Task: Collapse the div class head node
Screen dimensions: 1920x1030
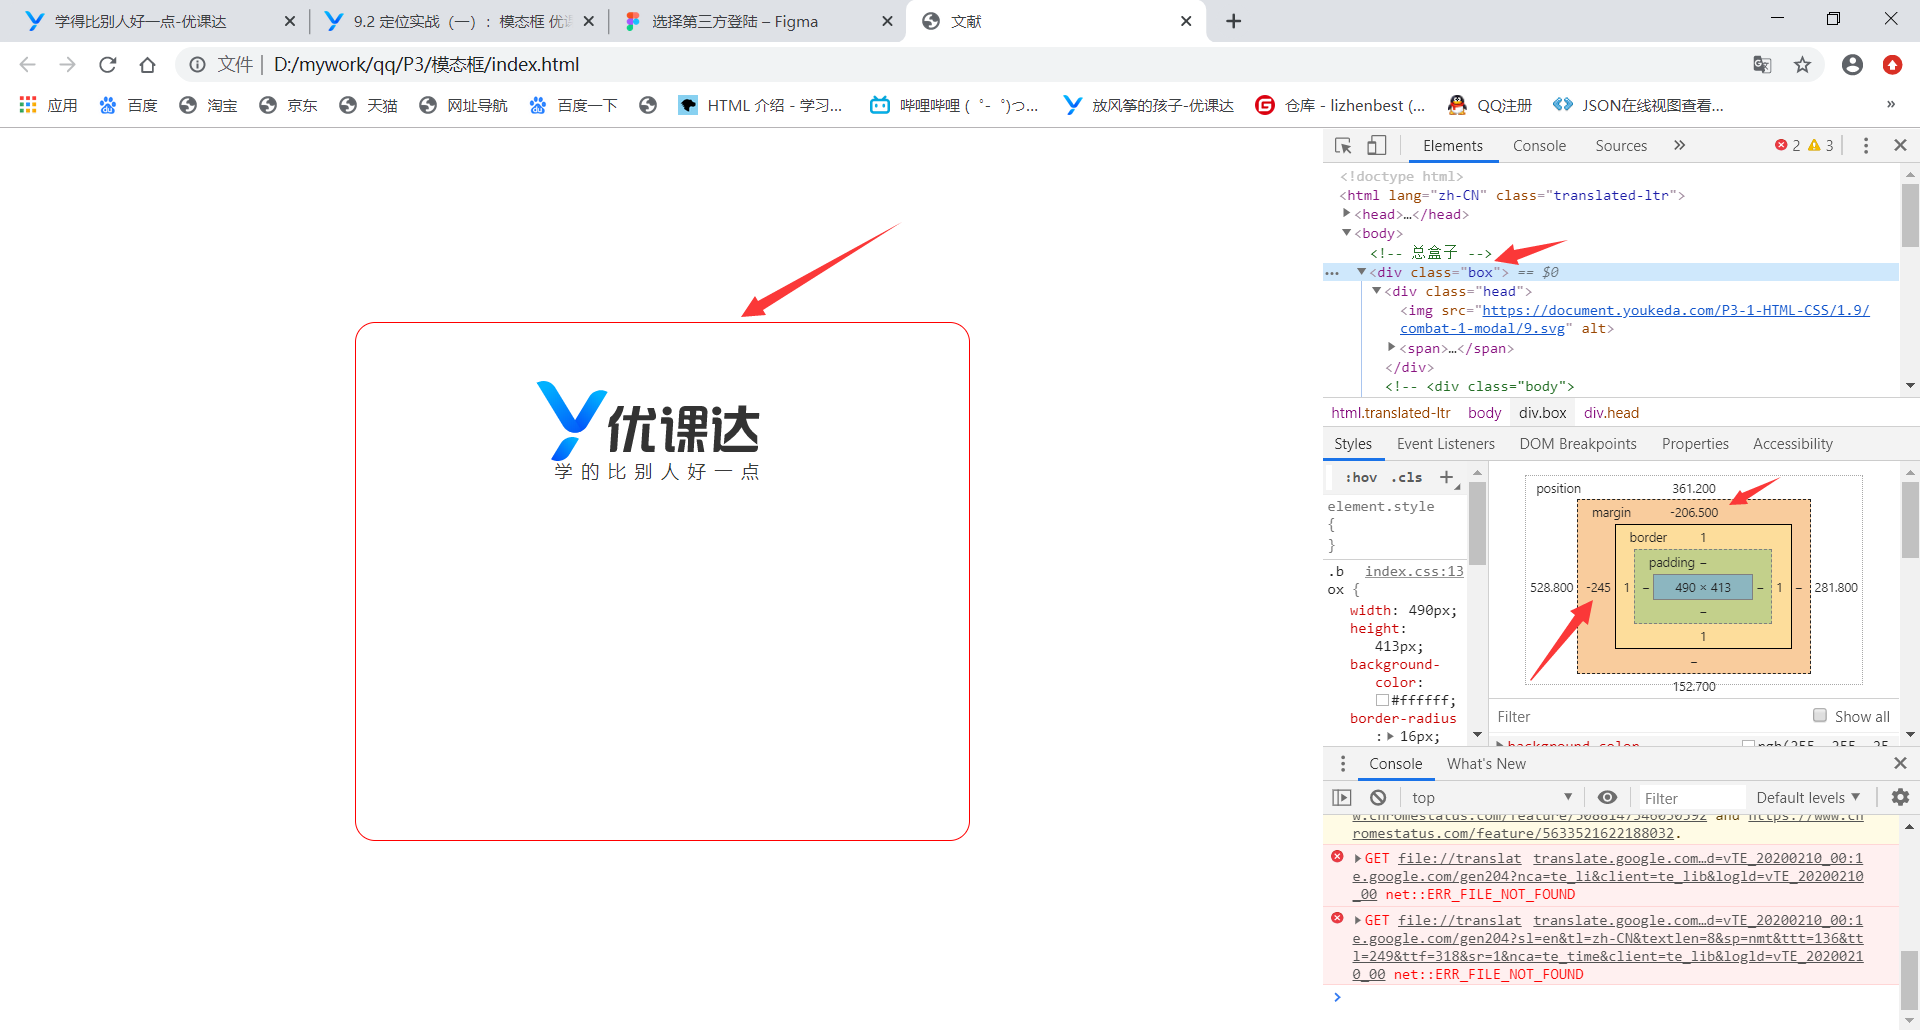Action: [x=1376, y=291]
